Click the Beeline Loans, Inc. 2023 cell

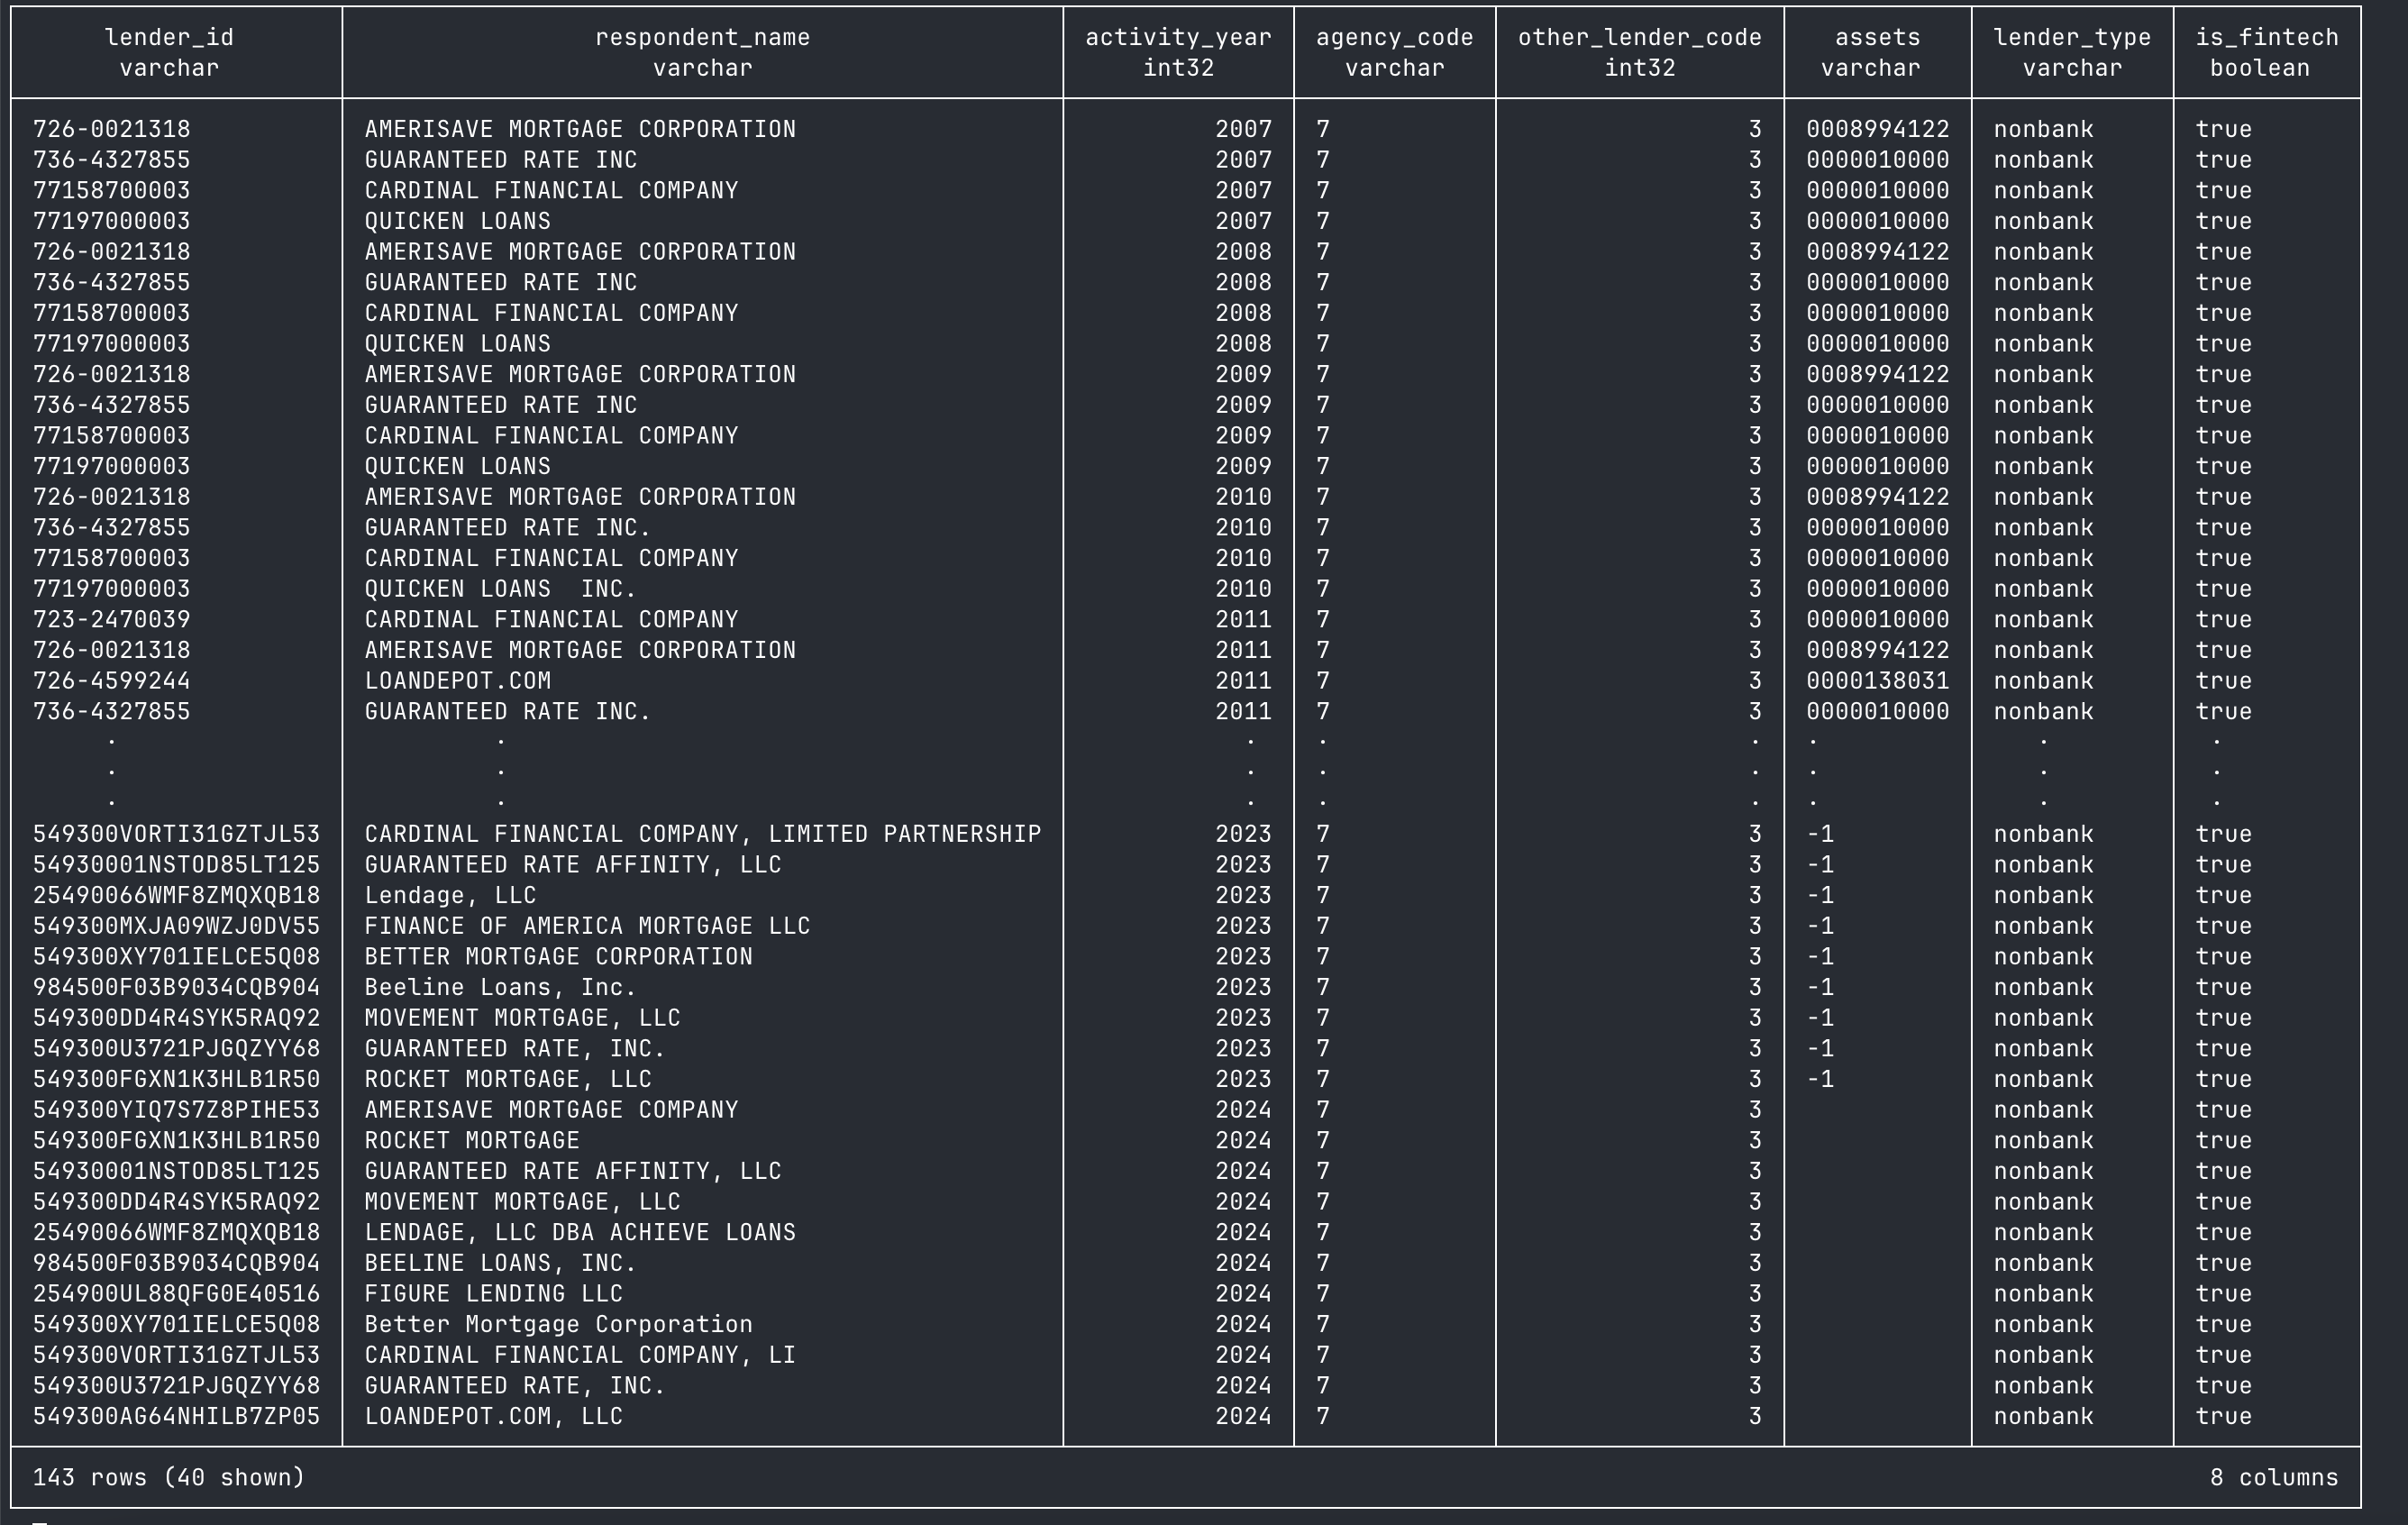(x=500, y=988)
